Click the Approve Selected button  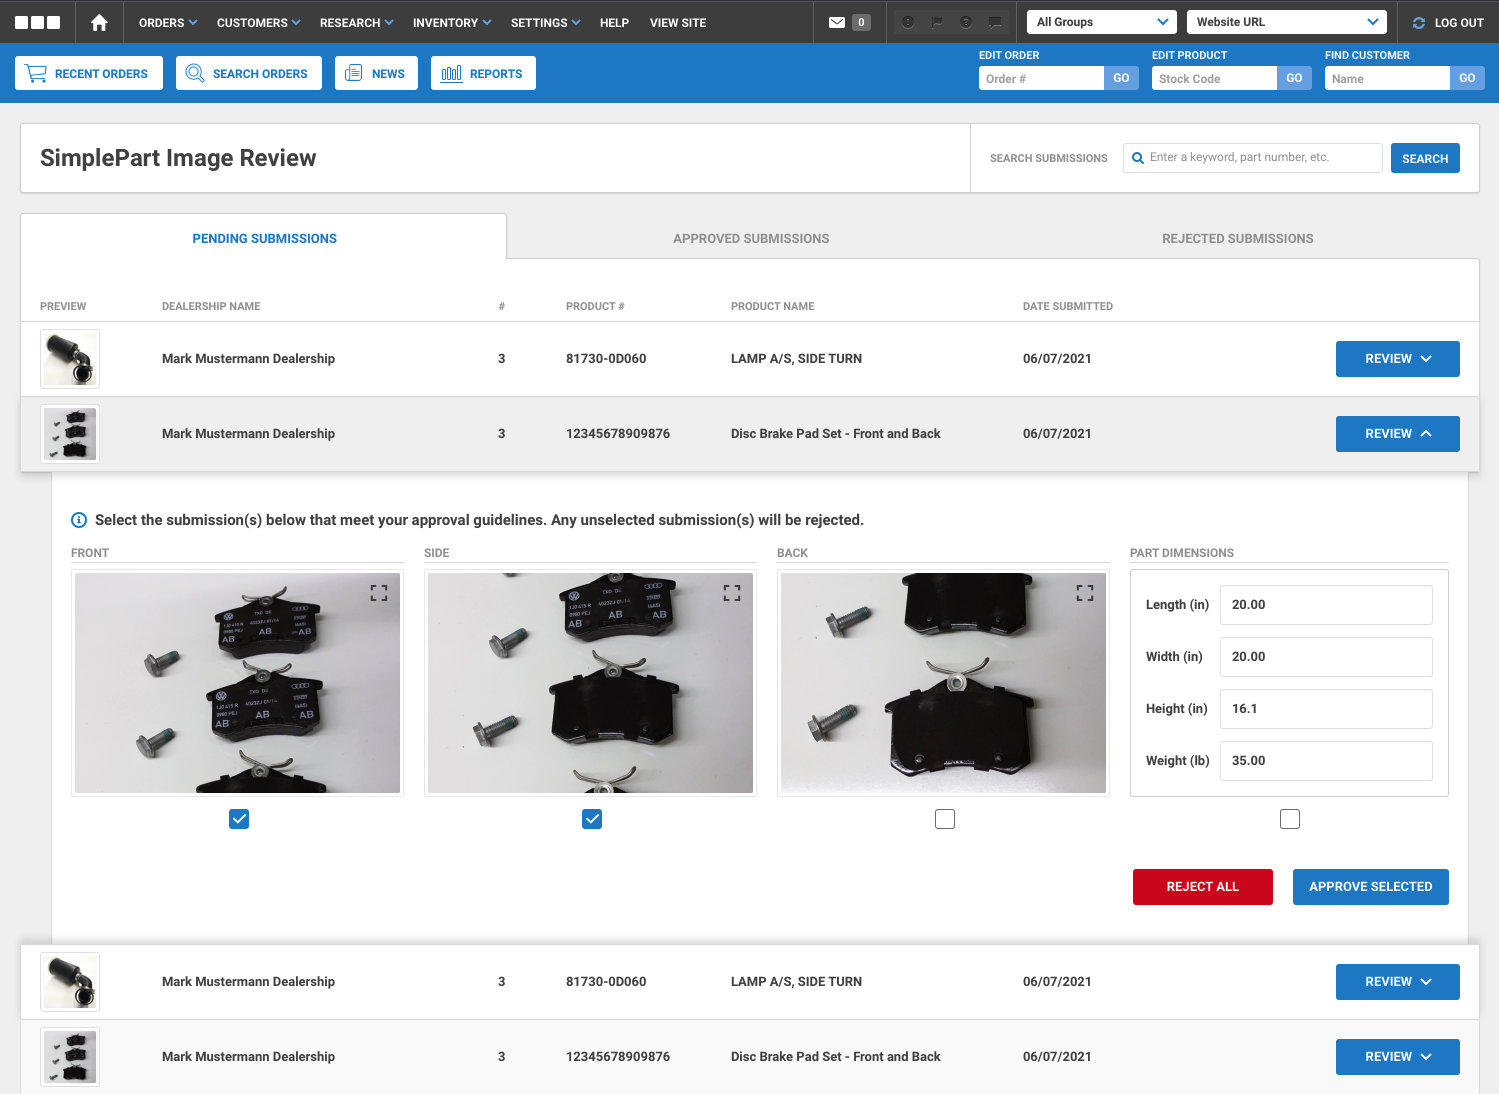click(1371, 887)
